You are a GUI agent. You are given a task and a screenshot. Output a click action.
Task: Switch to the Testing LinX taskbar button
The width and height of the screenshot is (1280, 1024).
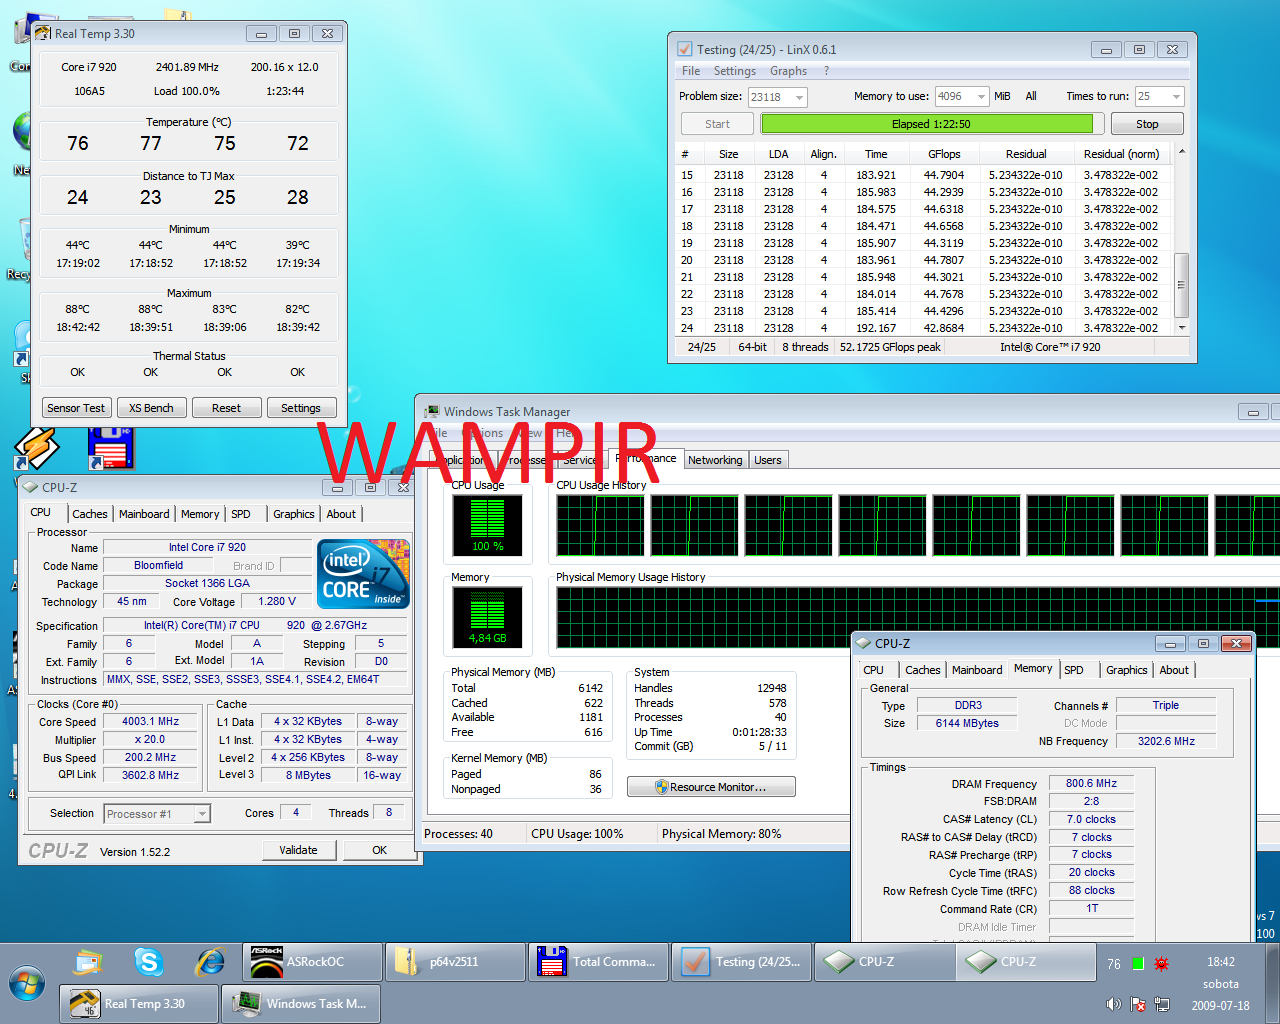point(741,962)
